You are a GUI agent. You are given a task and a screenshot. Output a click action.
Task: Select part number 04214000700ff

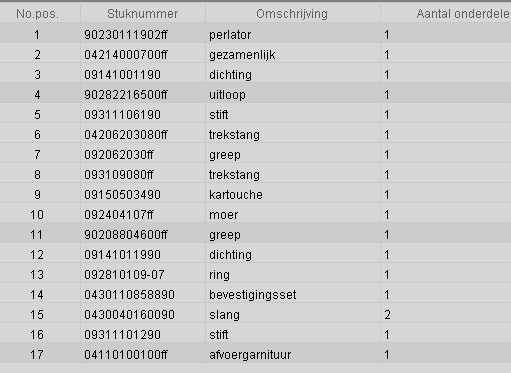coord(126,55)
